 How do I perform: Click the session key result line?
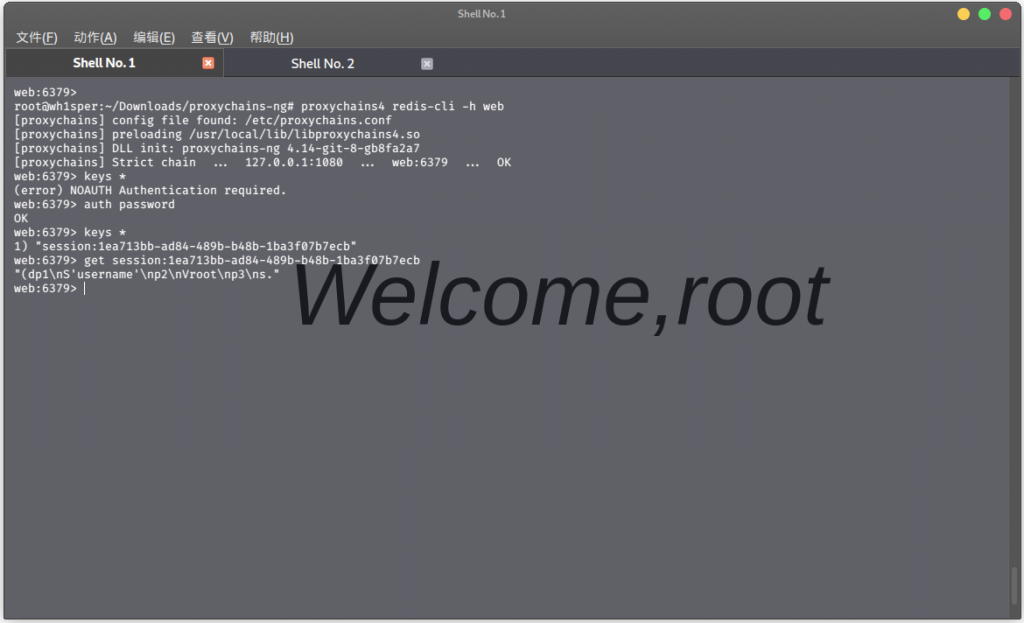185,246
